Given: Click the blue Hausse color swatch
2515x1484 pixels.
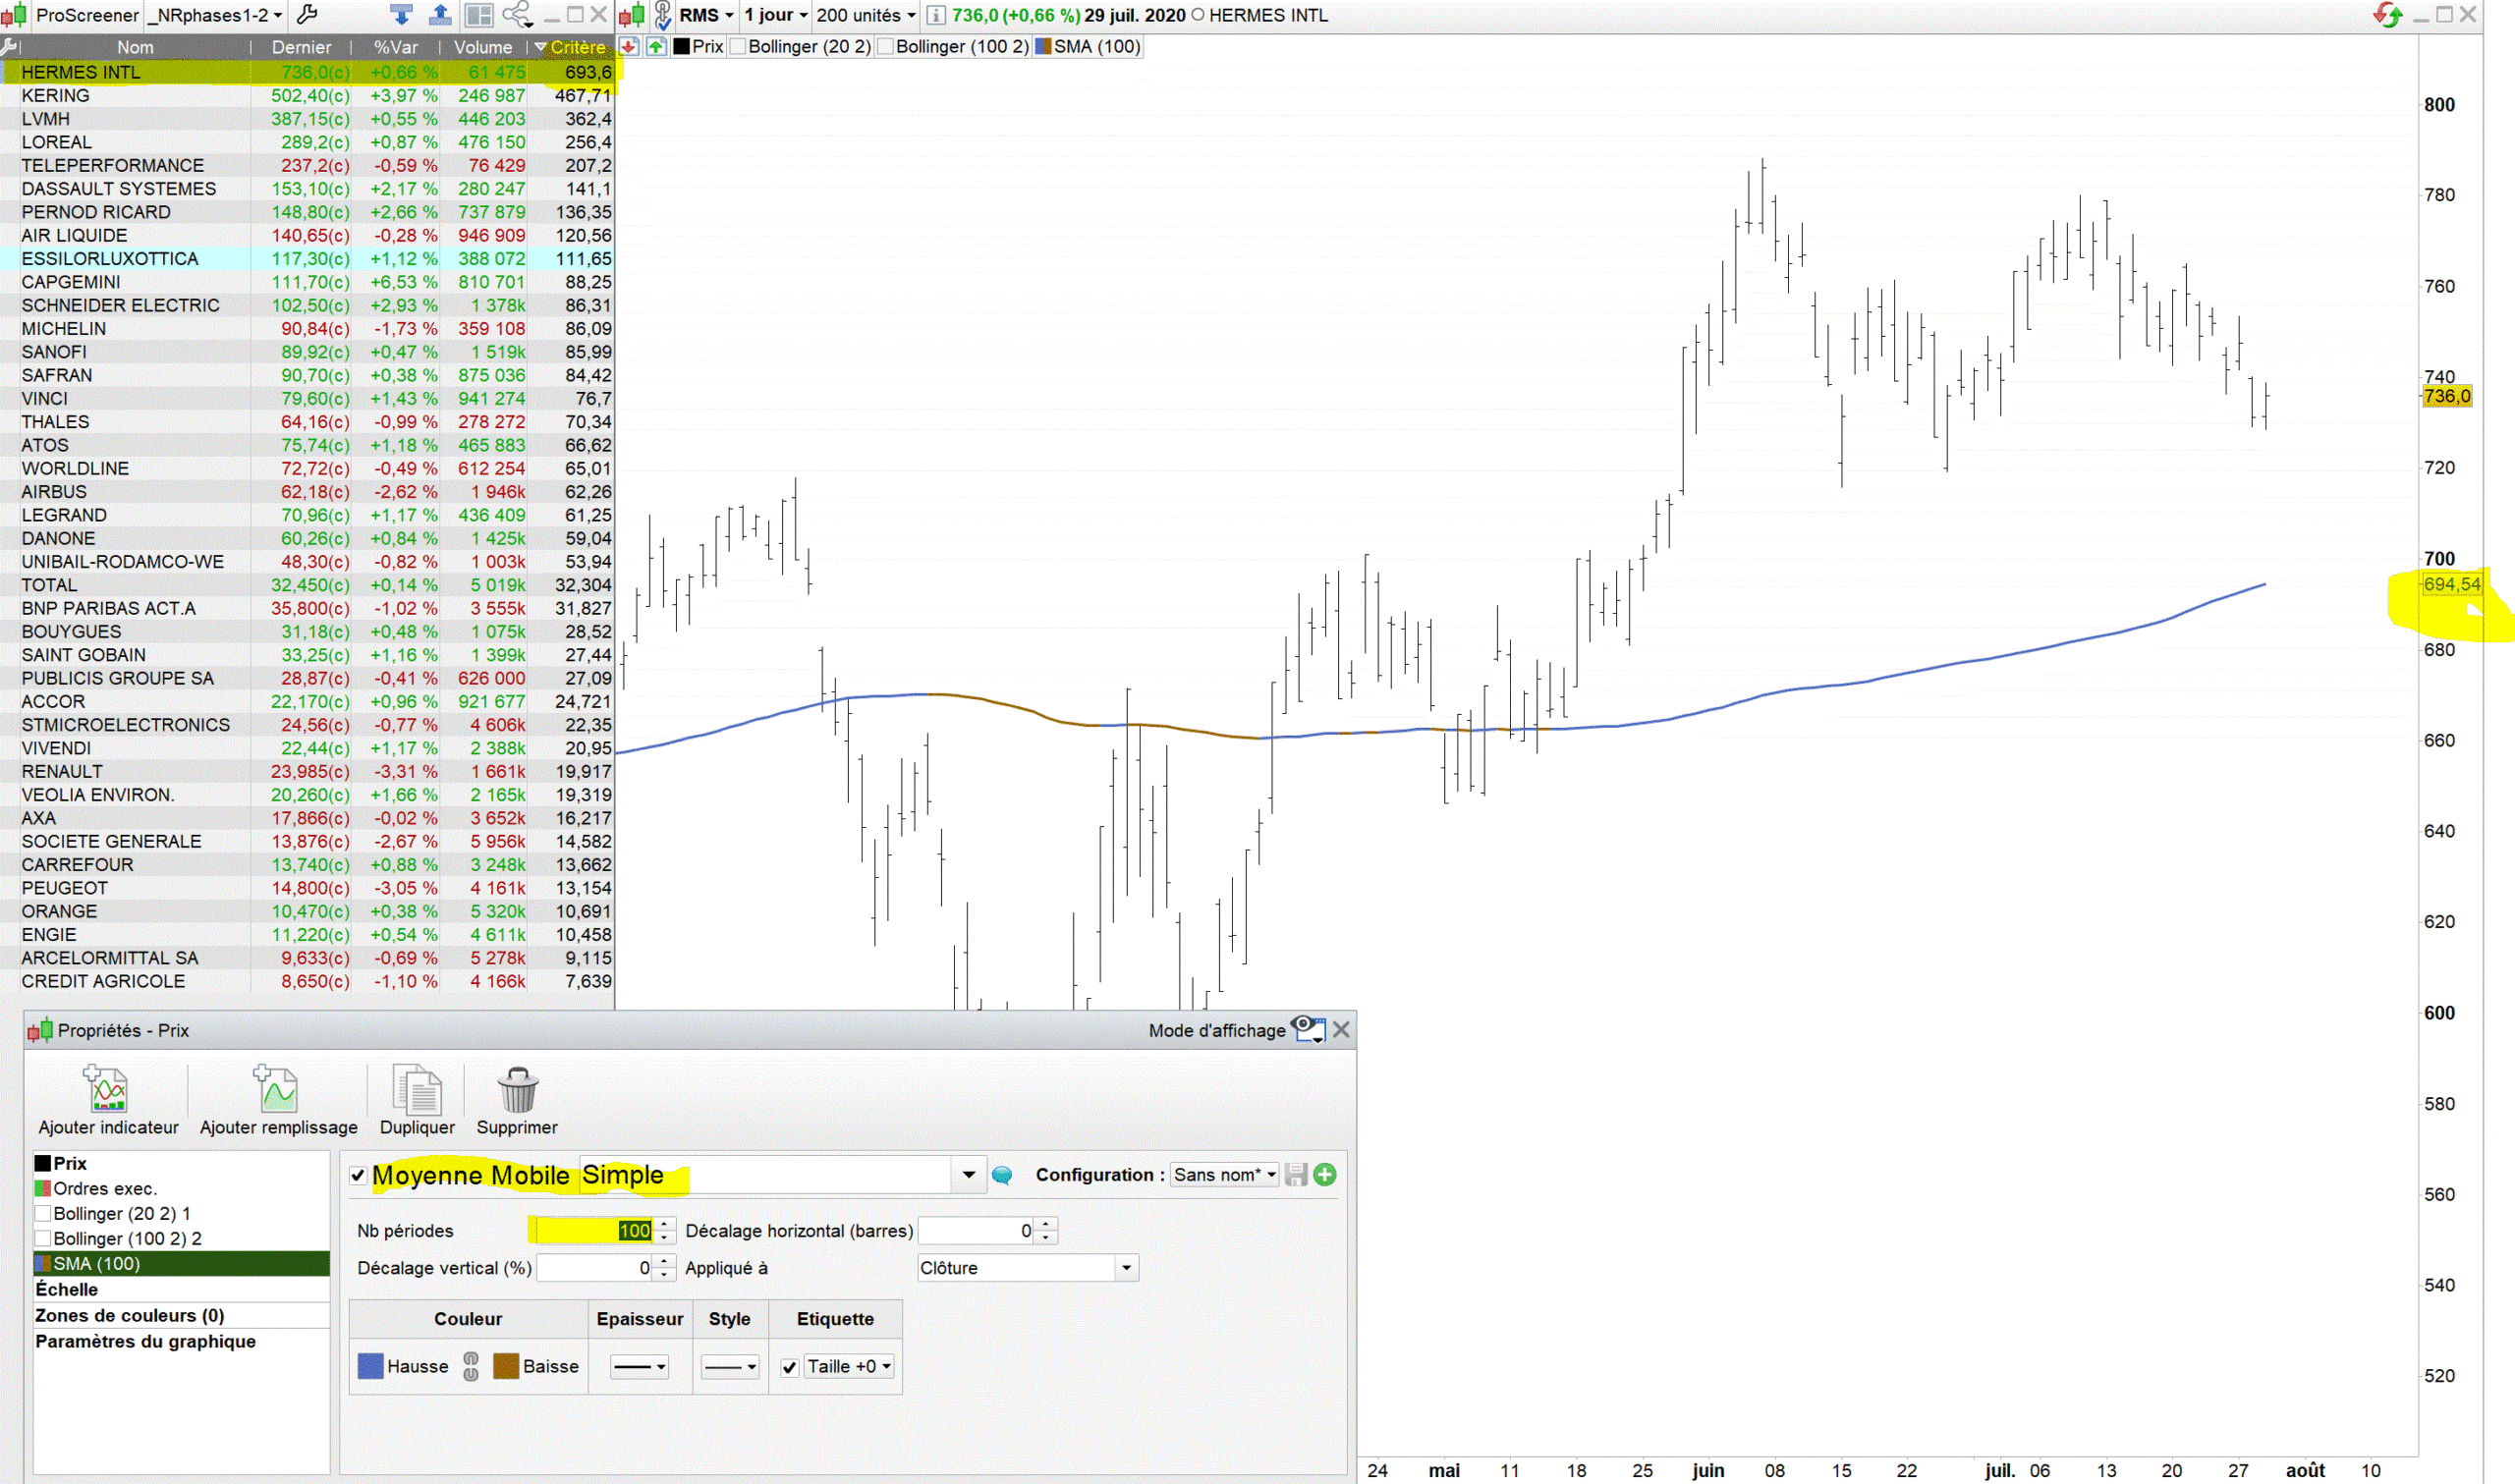Looking at the screenshot, I should 370,1366.
